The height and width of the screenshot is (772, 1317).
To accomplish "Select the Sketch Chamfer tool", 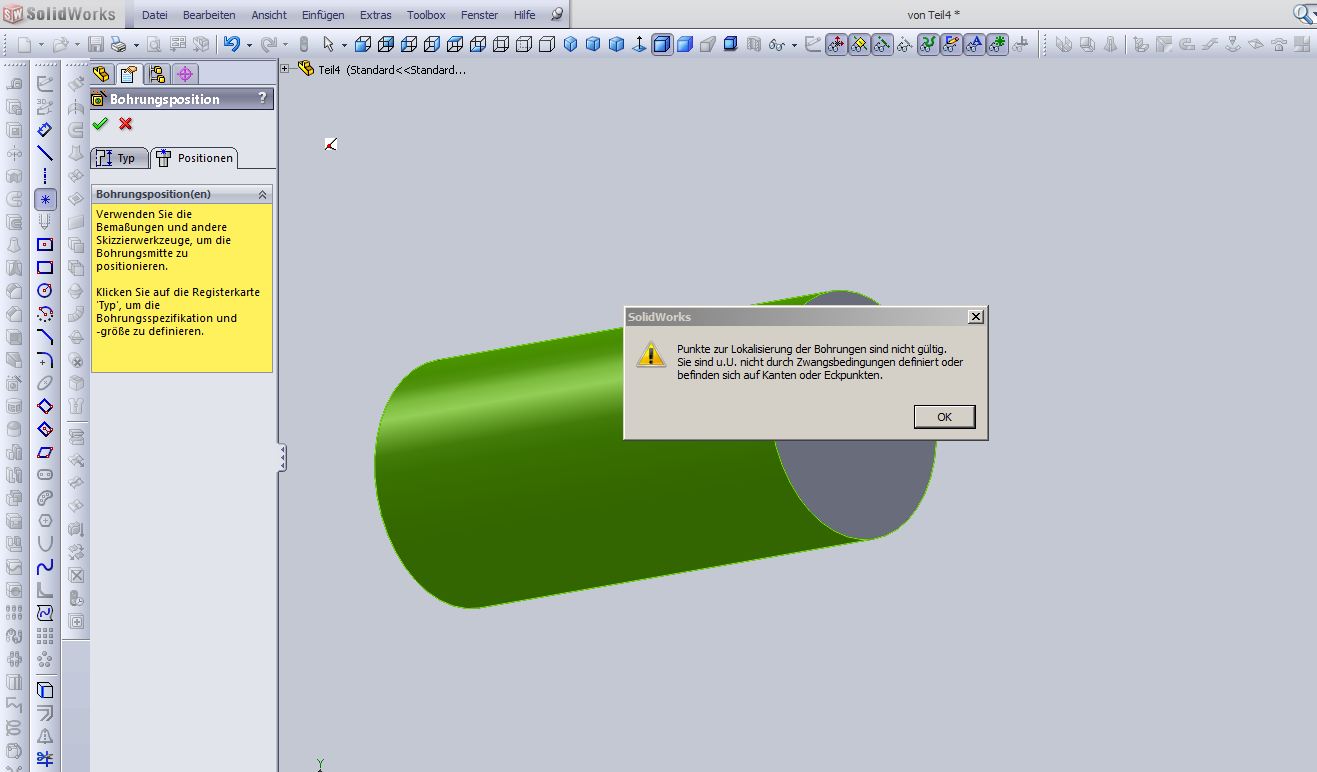I will click(x=45, y=337).
